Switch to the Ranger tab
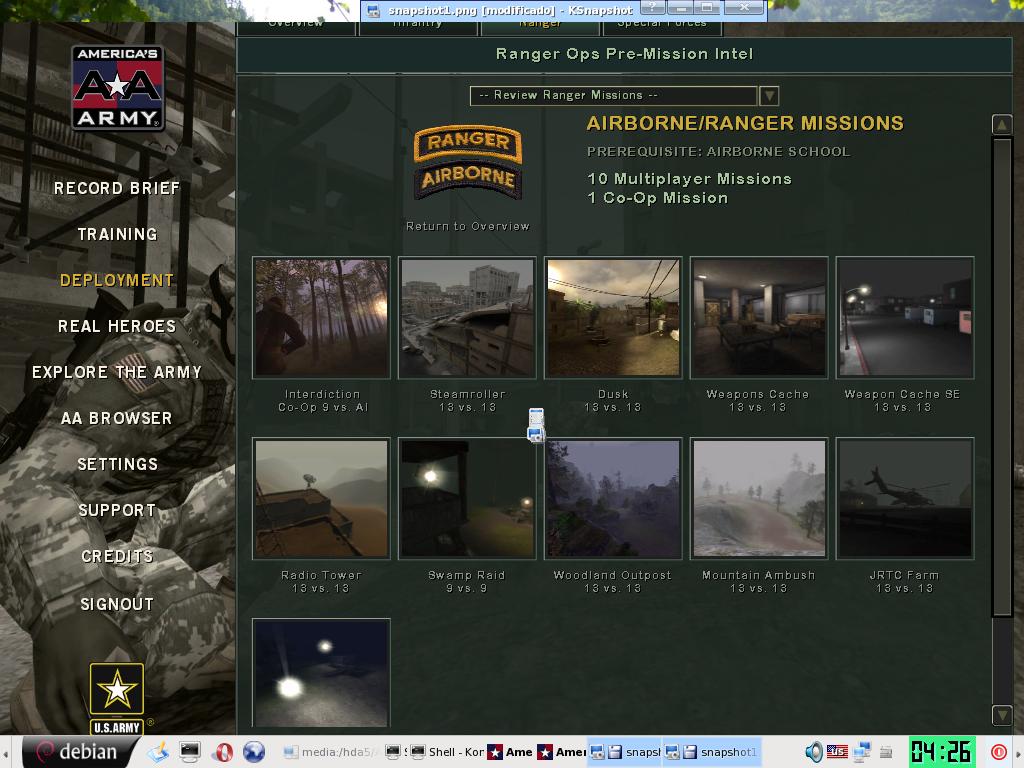 point(540,27)
